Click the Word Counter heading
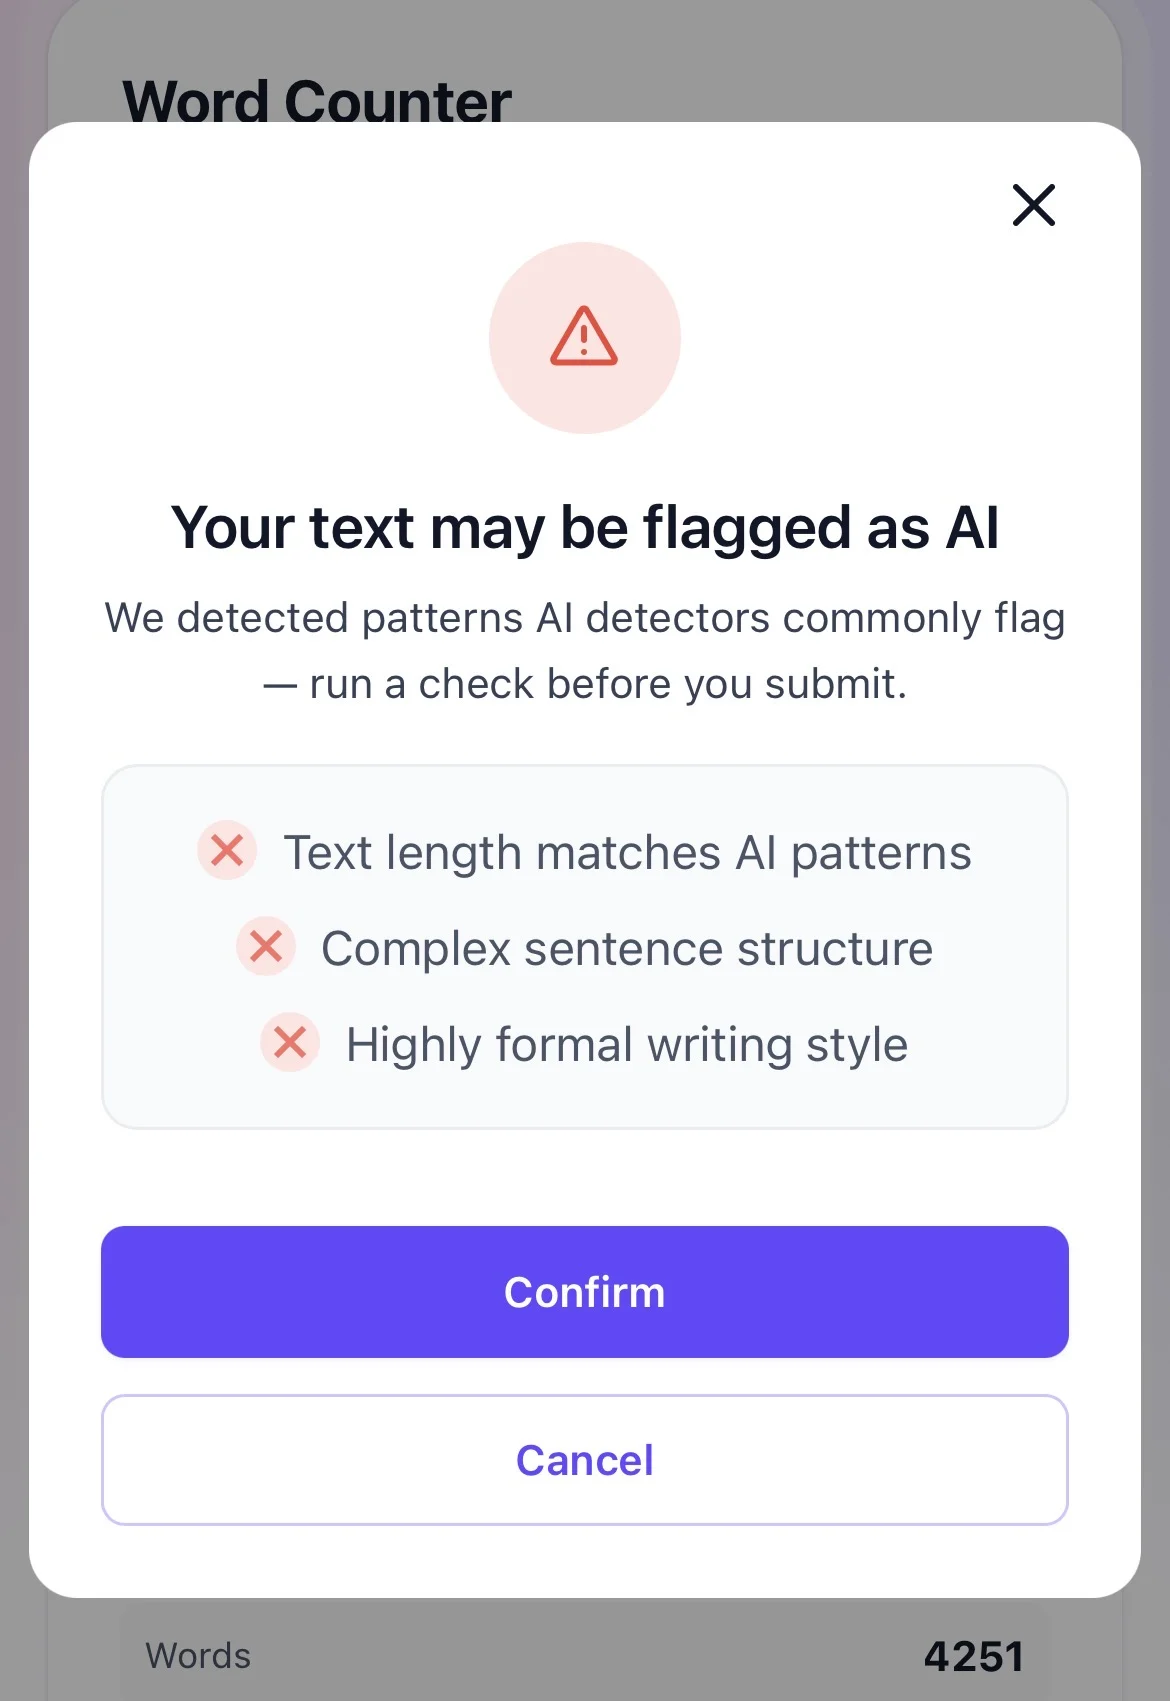Screen dimensions: 1170x1701 click(x=317, y=100)
